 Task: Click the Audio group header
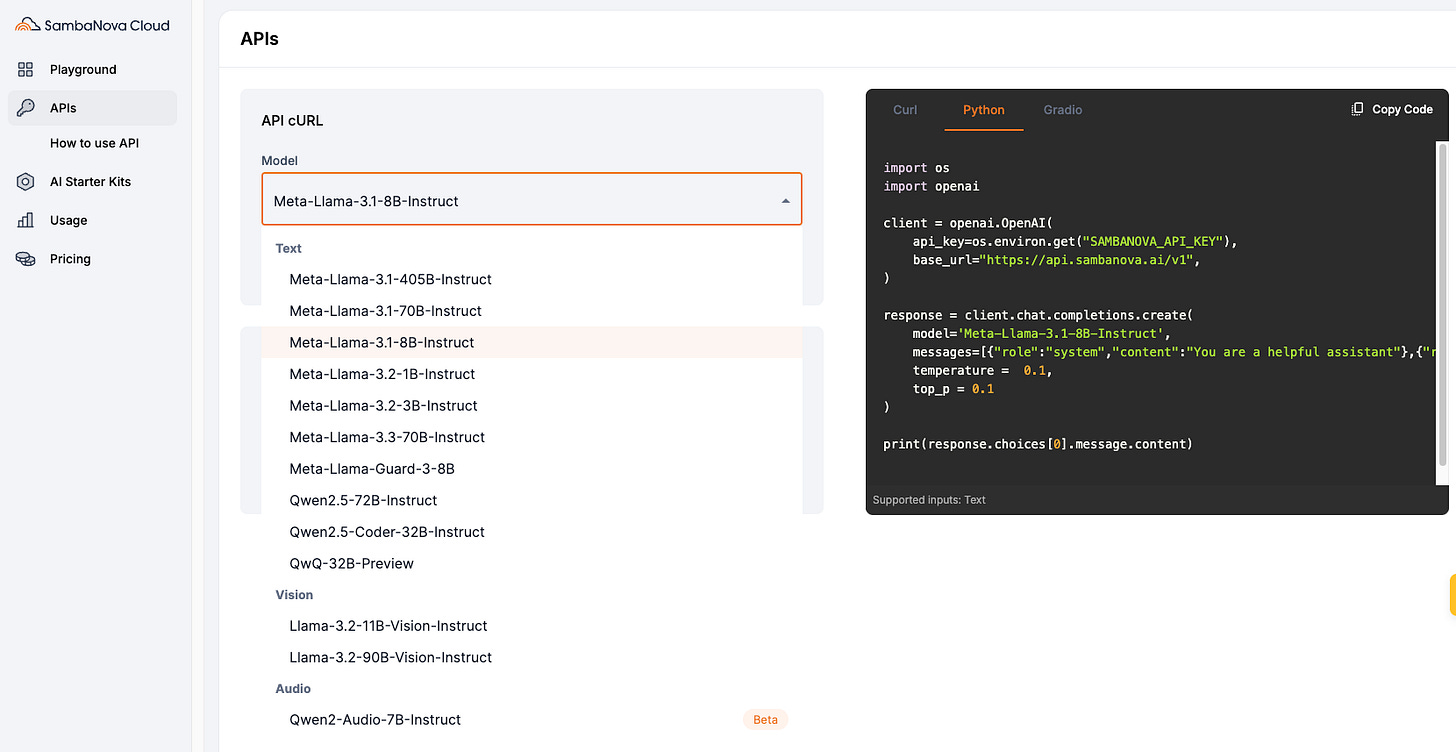point(293,689)
